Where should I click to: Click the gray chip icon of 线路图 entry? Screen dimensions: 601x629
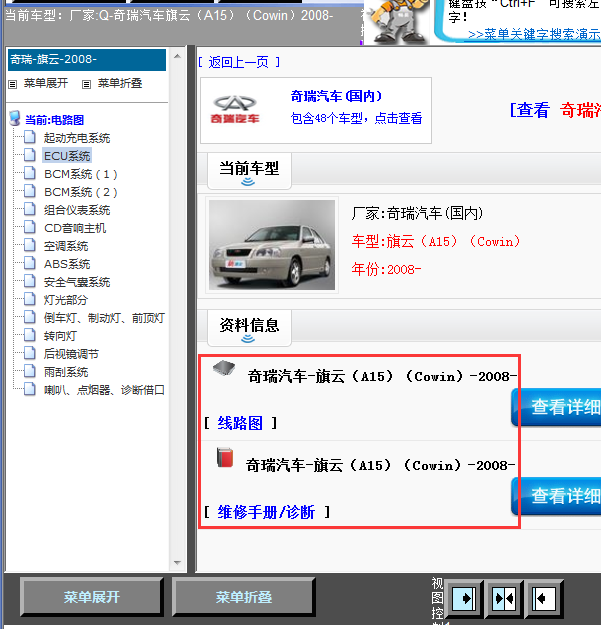(x=224, y=367)
